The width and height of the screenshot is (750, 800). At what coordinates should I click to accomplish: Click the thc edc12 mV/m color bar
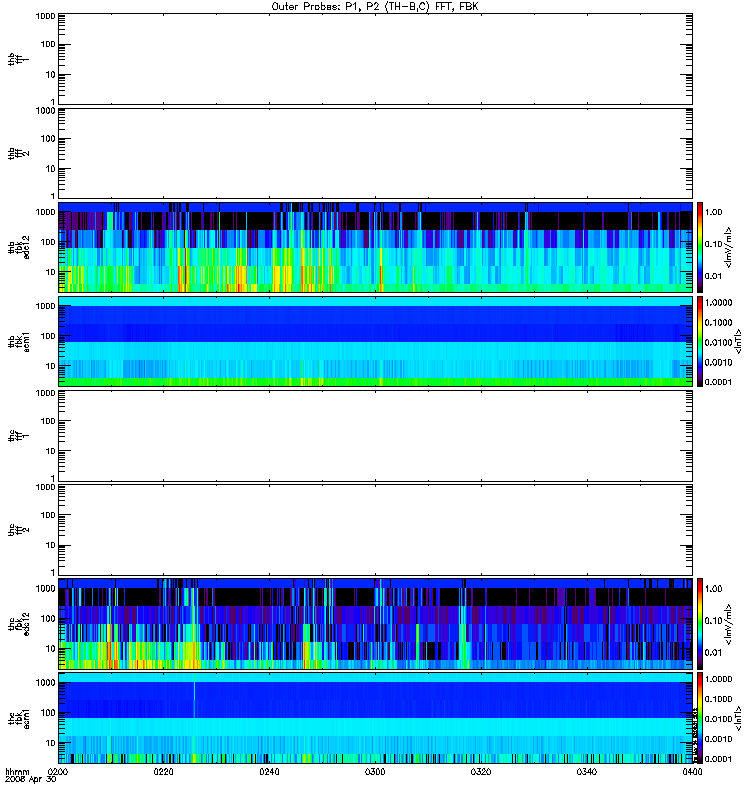(x=700, y=623)
